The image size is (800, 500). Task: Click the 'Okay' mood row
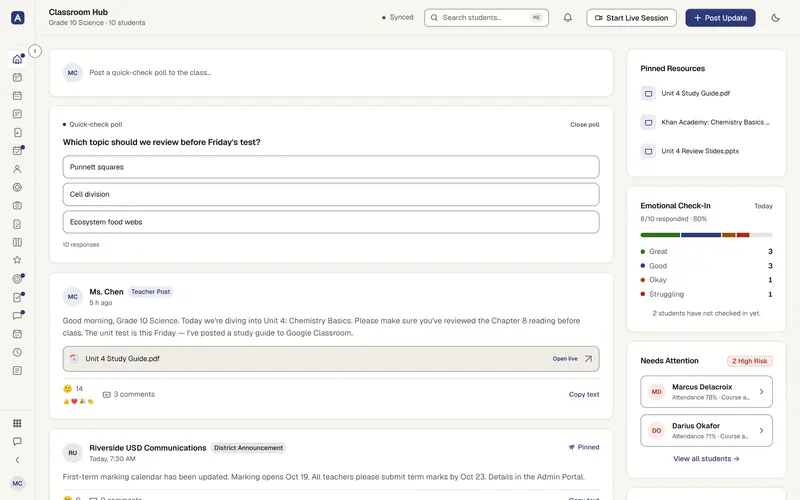pyautogui.click(x=706, y=280)
